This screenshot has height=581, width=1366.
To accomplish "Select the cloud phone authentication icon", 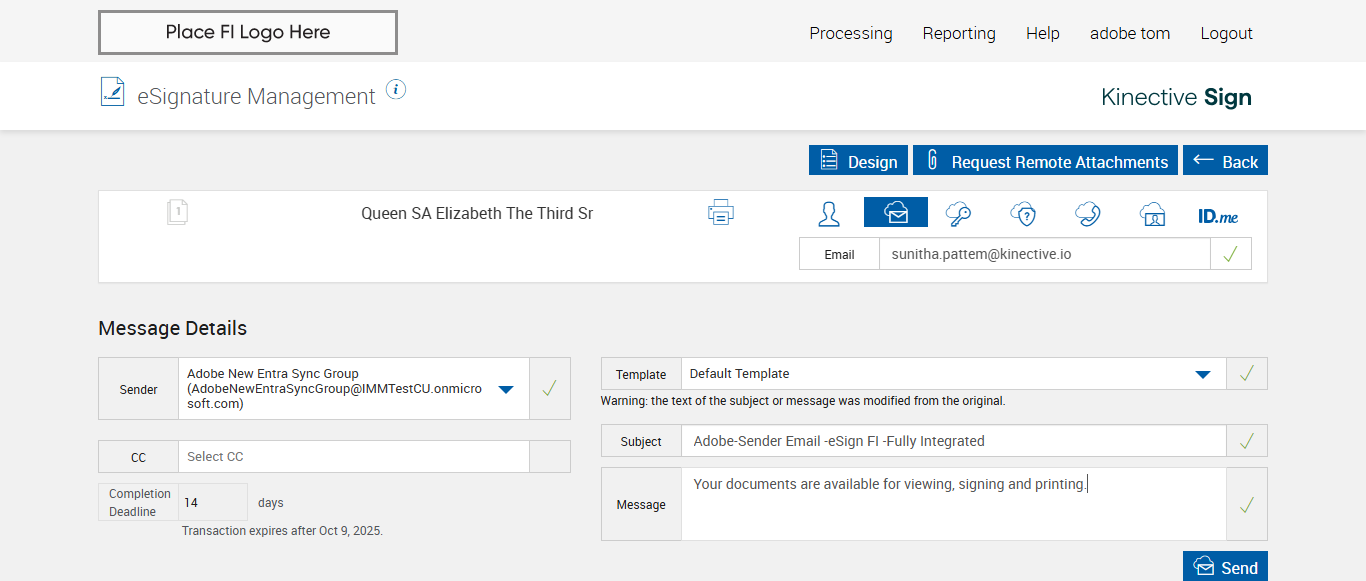I will pyautogui.click(x=1088, y=213).
